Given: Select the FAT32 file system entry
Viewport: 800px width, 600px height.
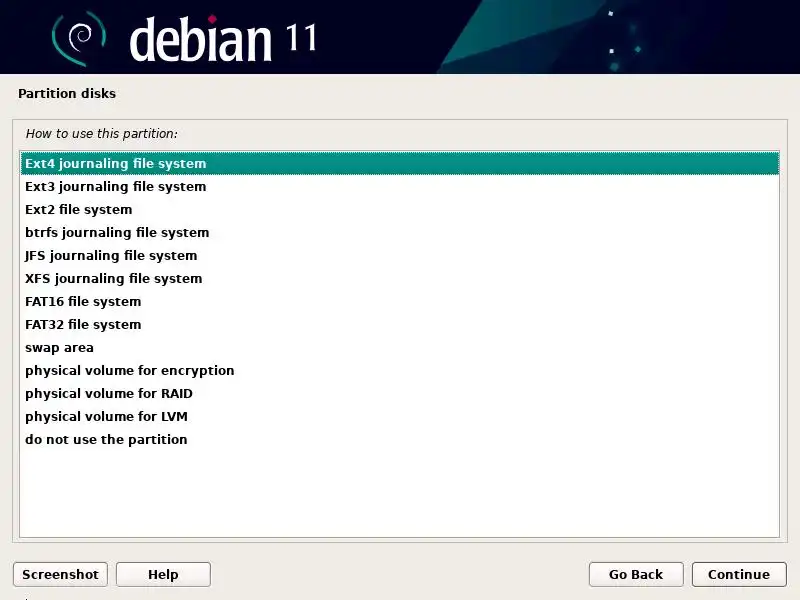Looking at the screenshot, I should [399, 324].
